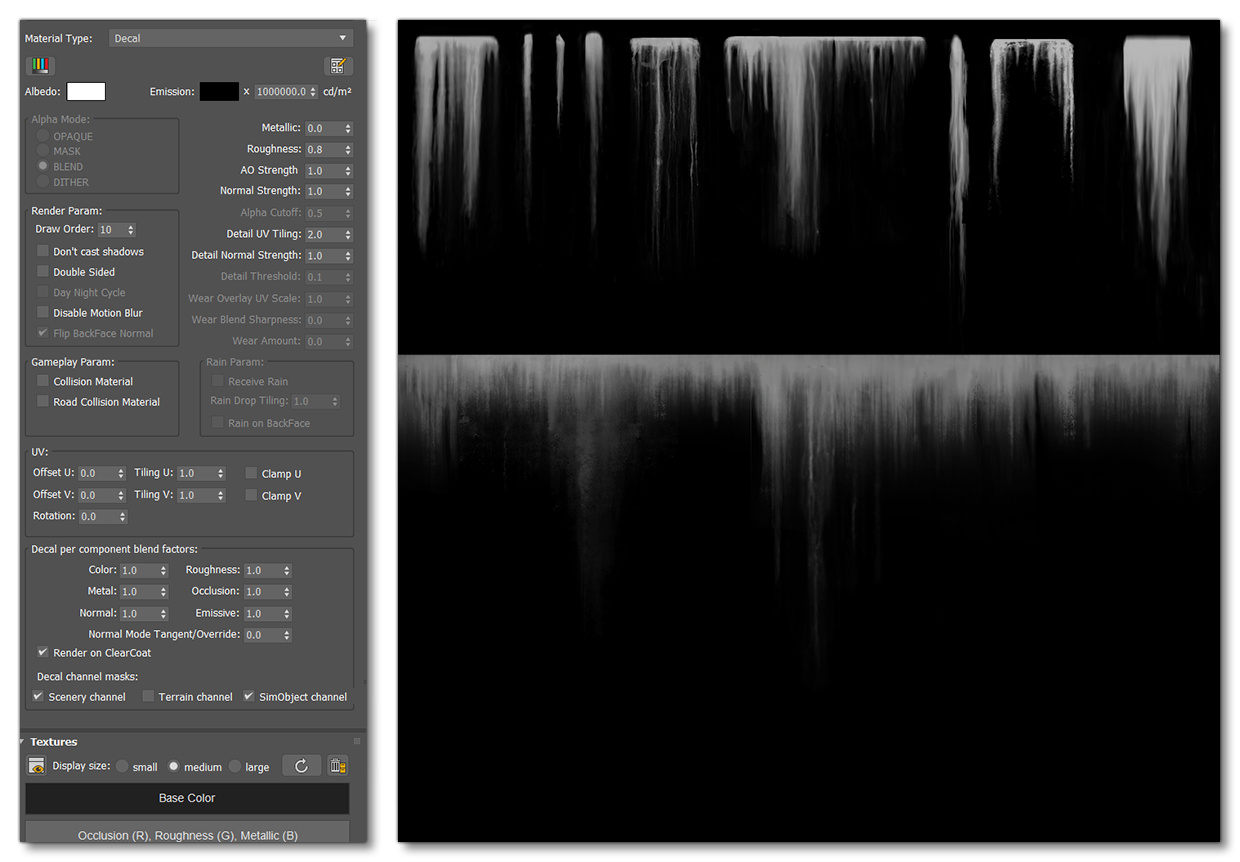The width and height of the screenshot is (1240, 862).
Task: Click the small panel options square beside Textures header
Action: click(356, 741)
